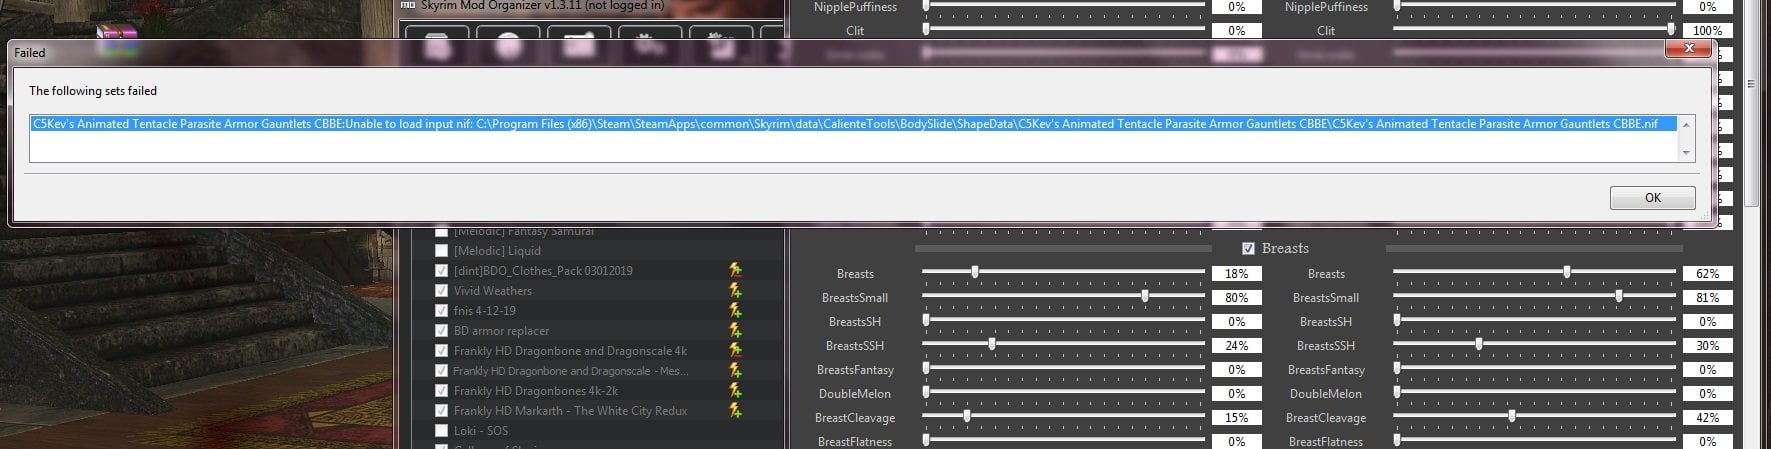
Task: Click the left BreastCleavage 15% value field
Action: click(x=1236, y=417)
